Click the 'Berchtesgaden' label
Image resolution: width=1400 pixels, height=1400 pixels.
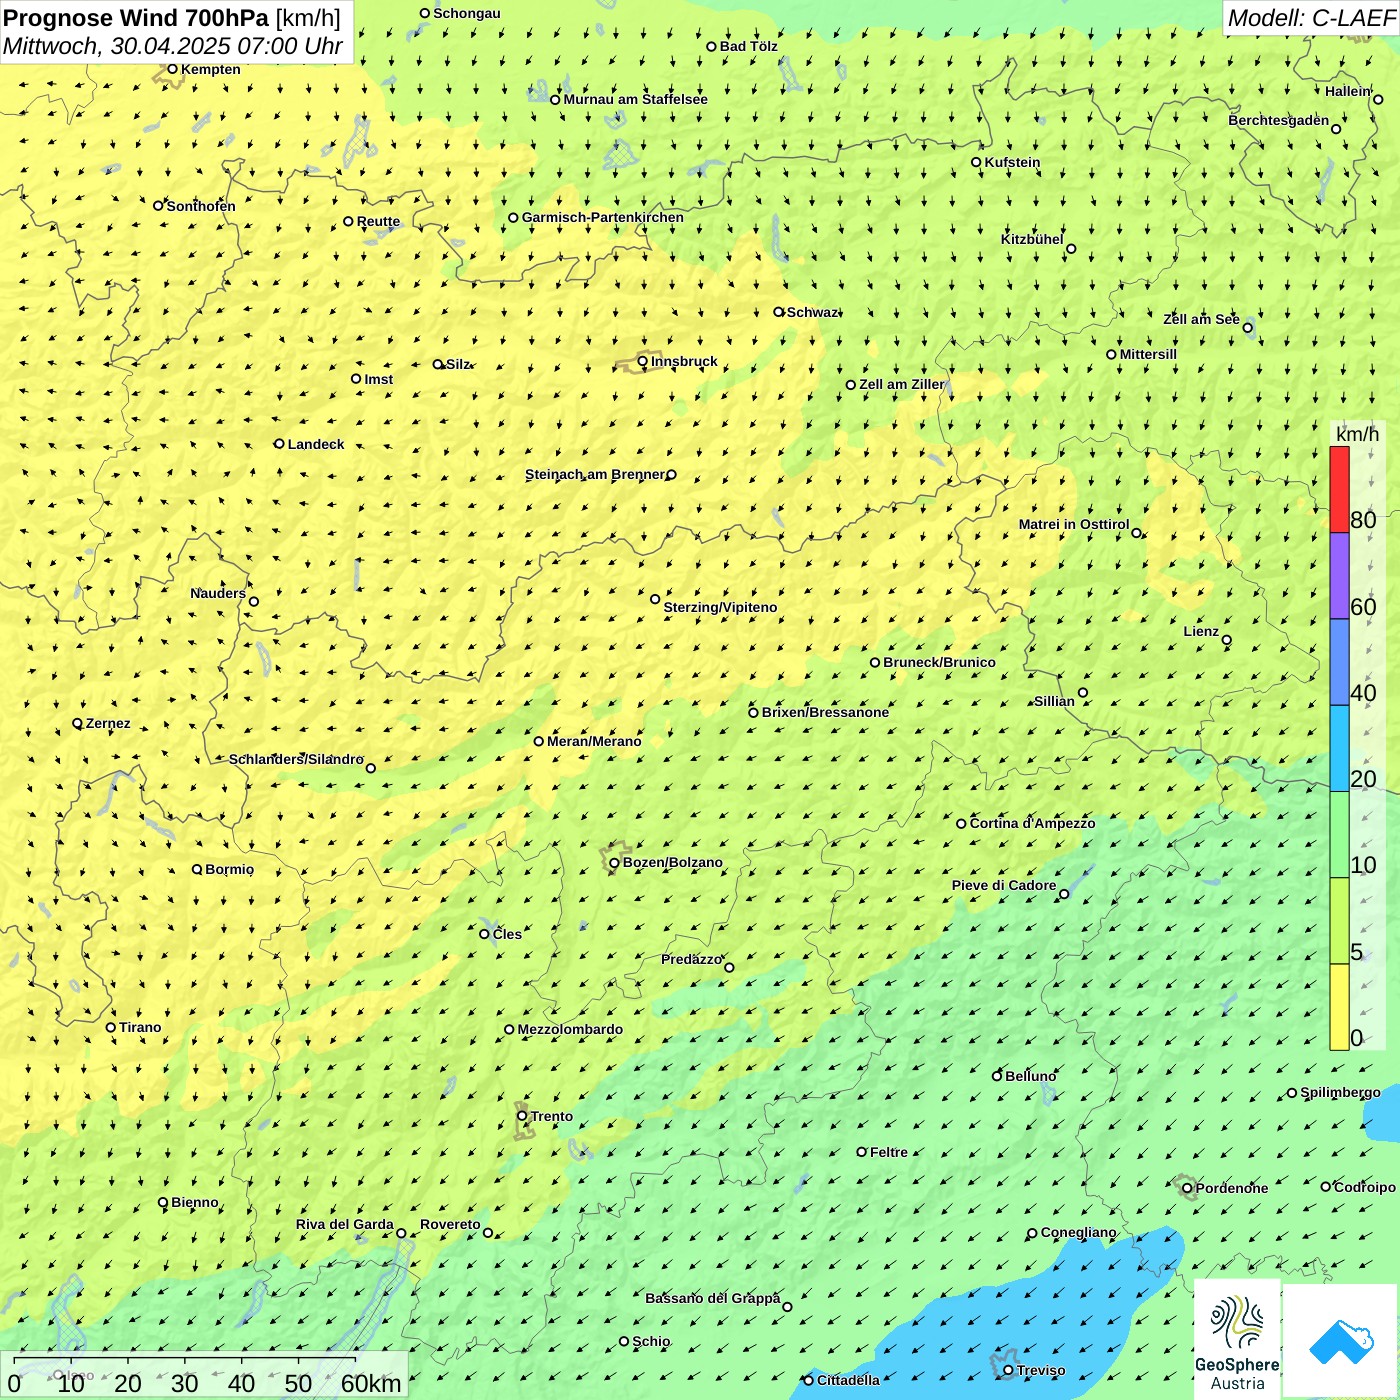(1279, 120)
